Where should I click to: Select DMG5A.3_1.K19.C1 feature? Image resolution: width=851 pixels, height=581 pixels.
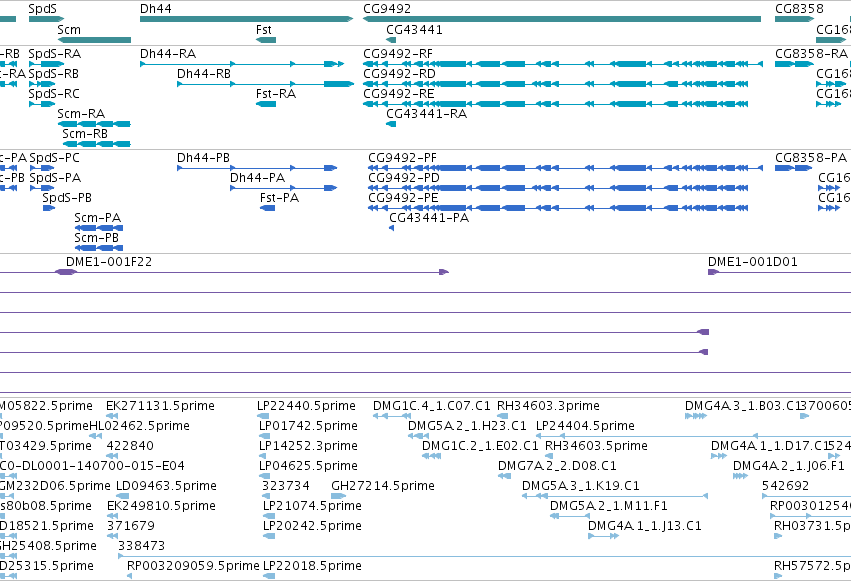pos(615,496)
